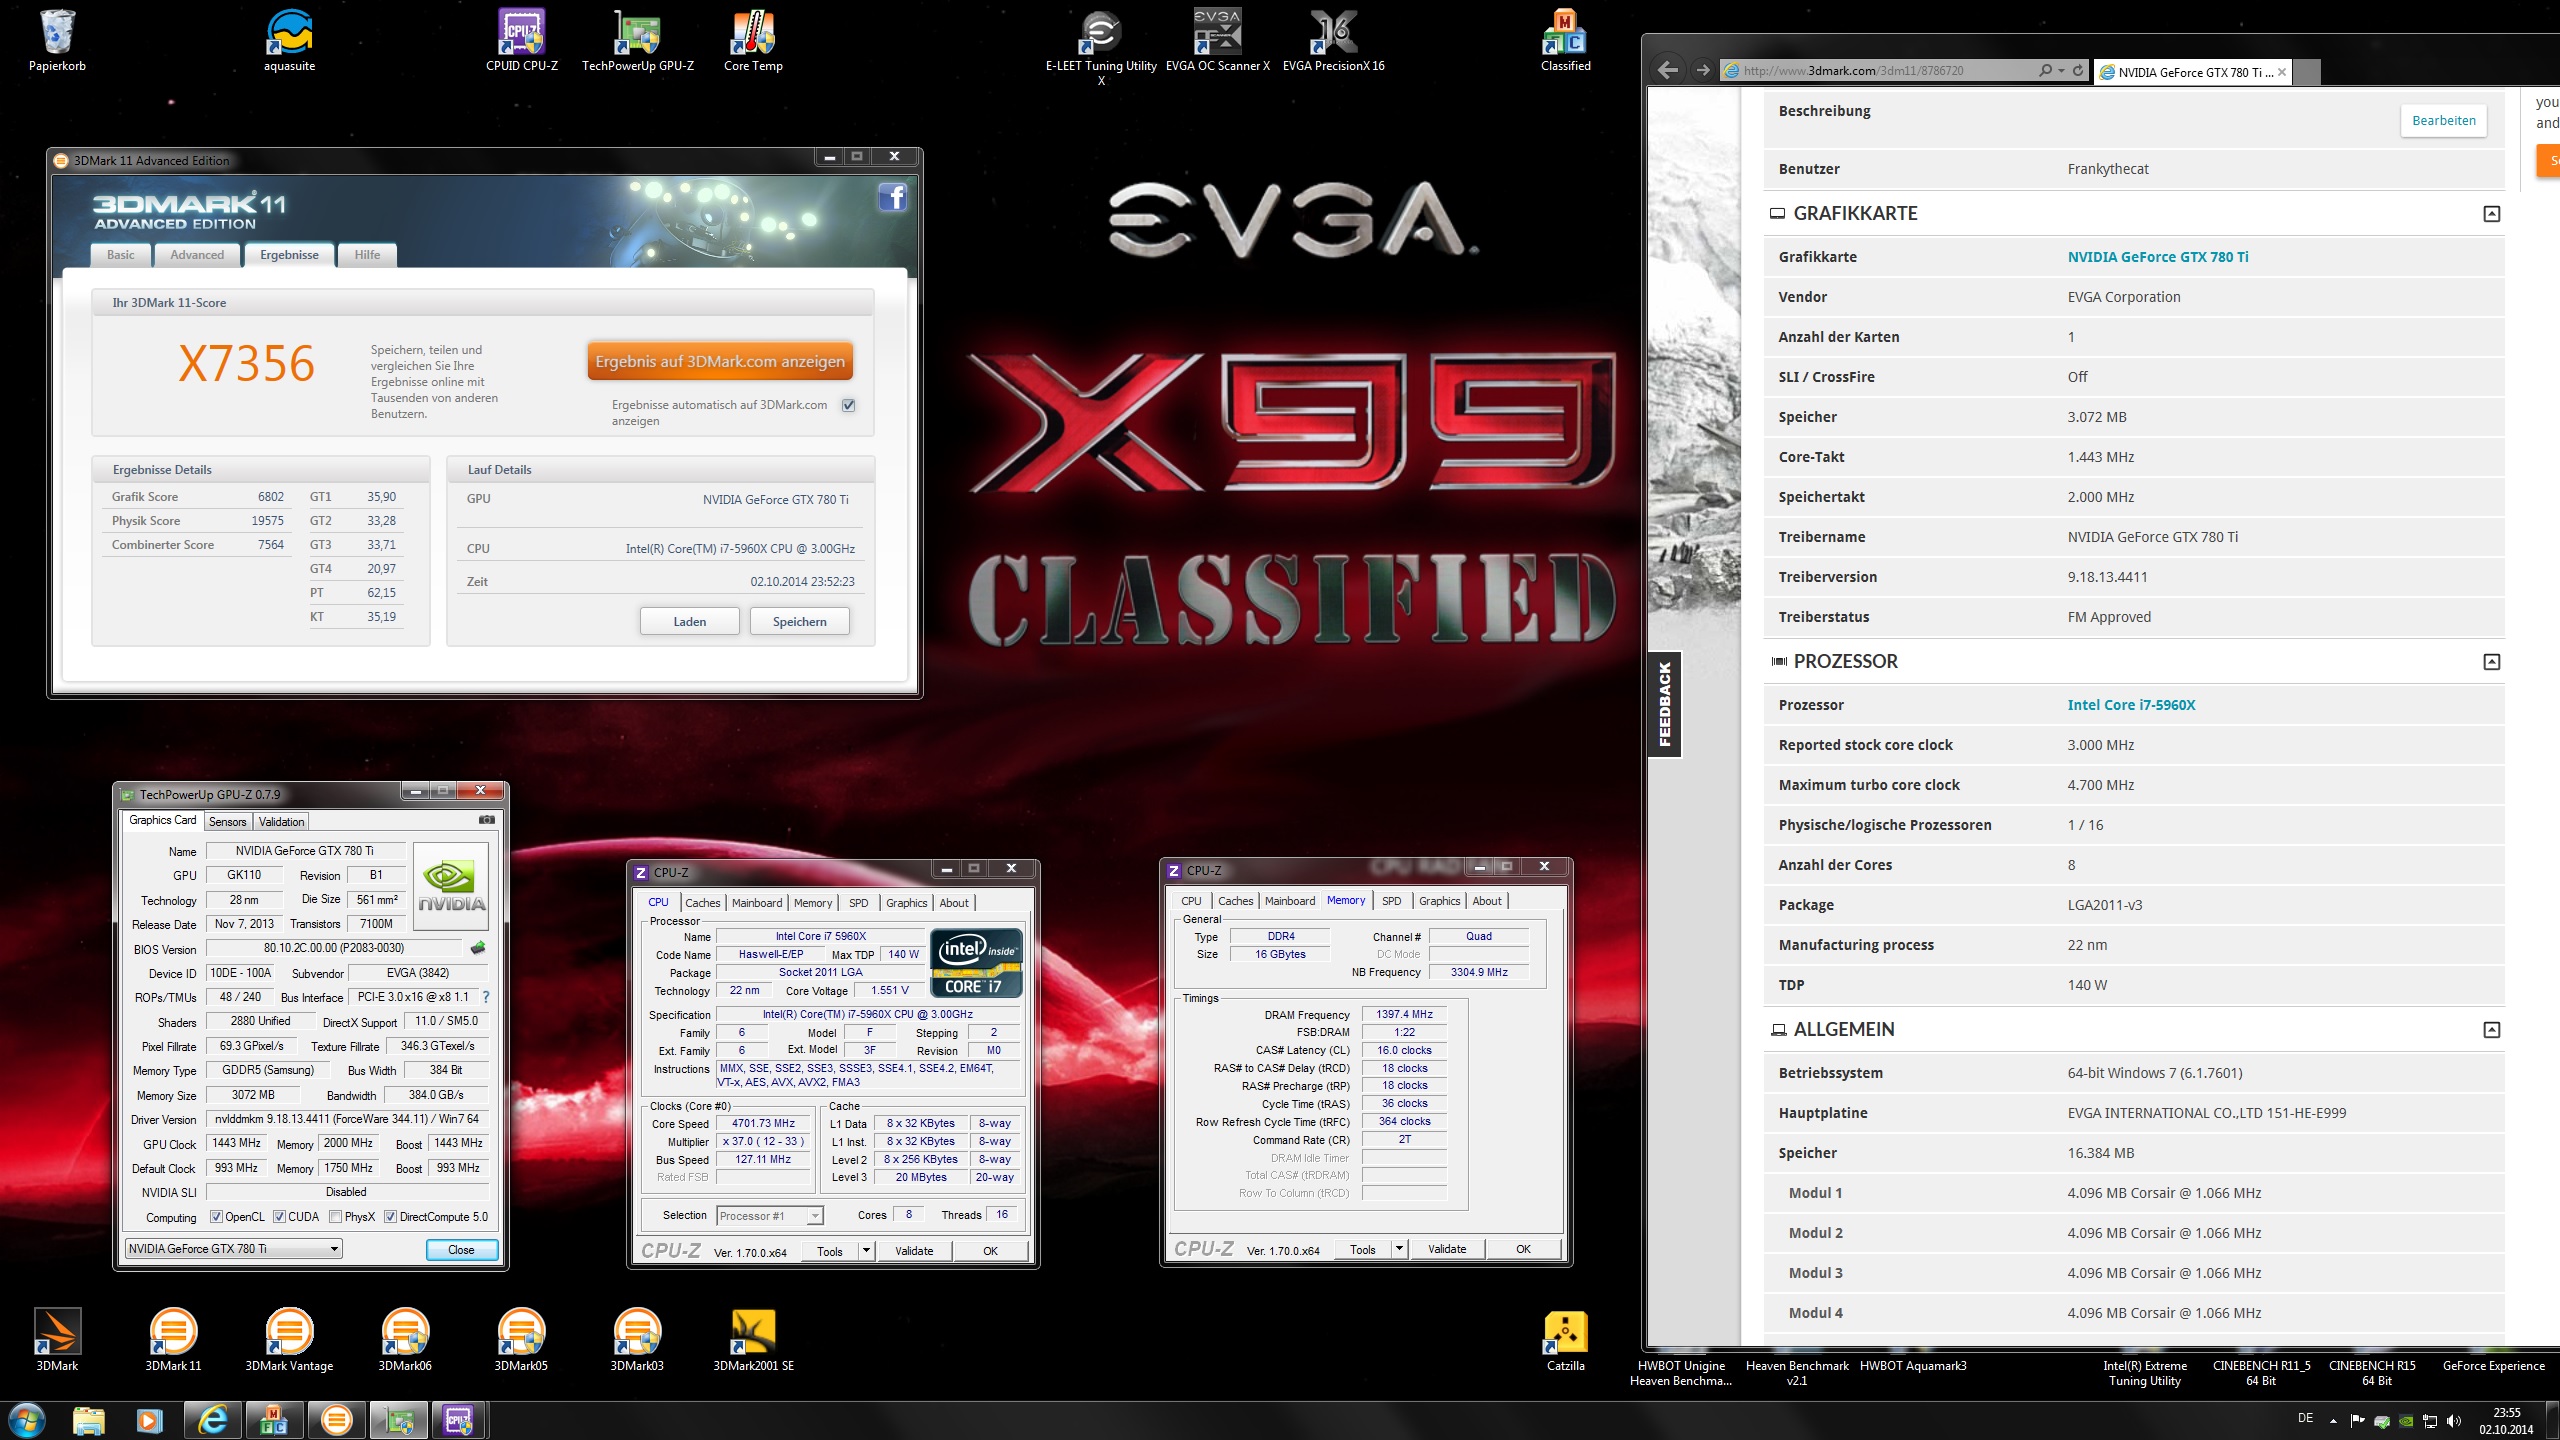Launch the 3DMark 11 desktop shortcut
This screenshot has height=1440, width=2560.
pos(173,1340)
